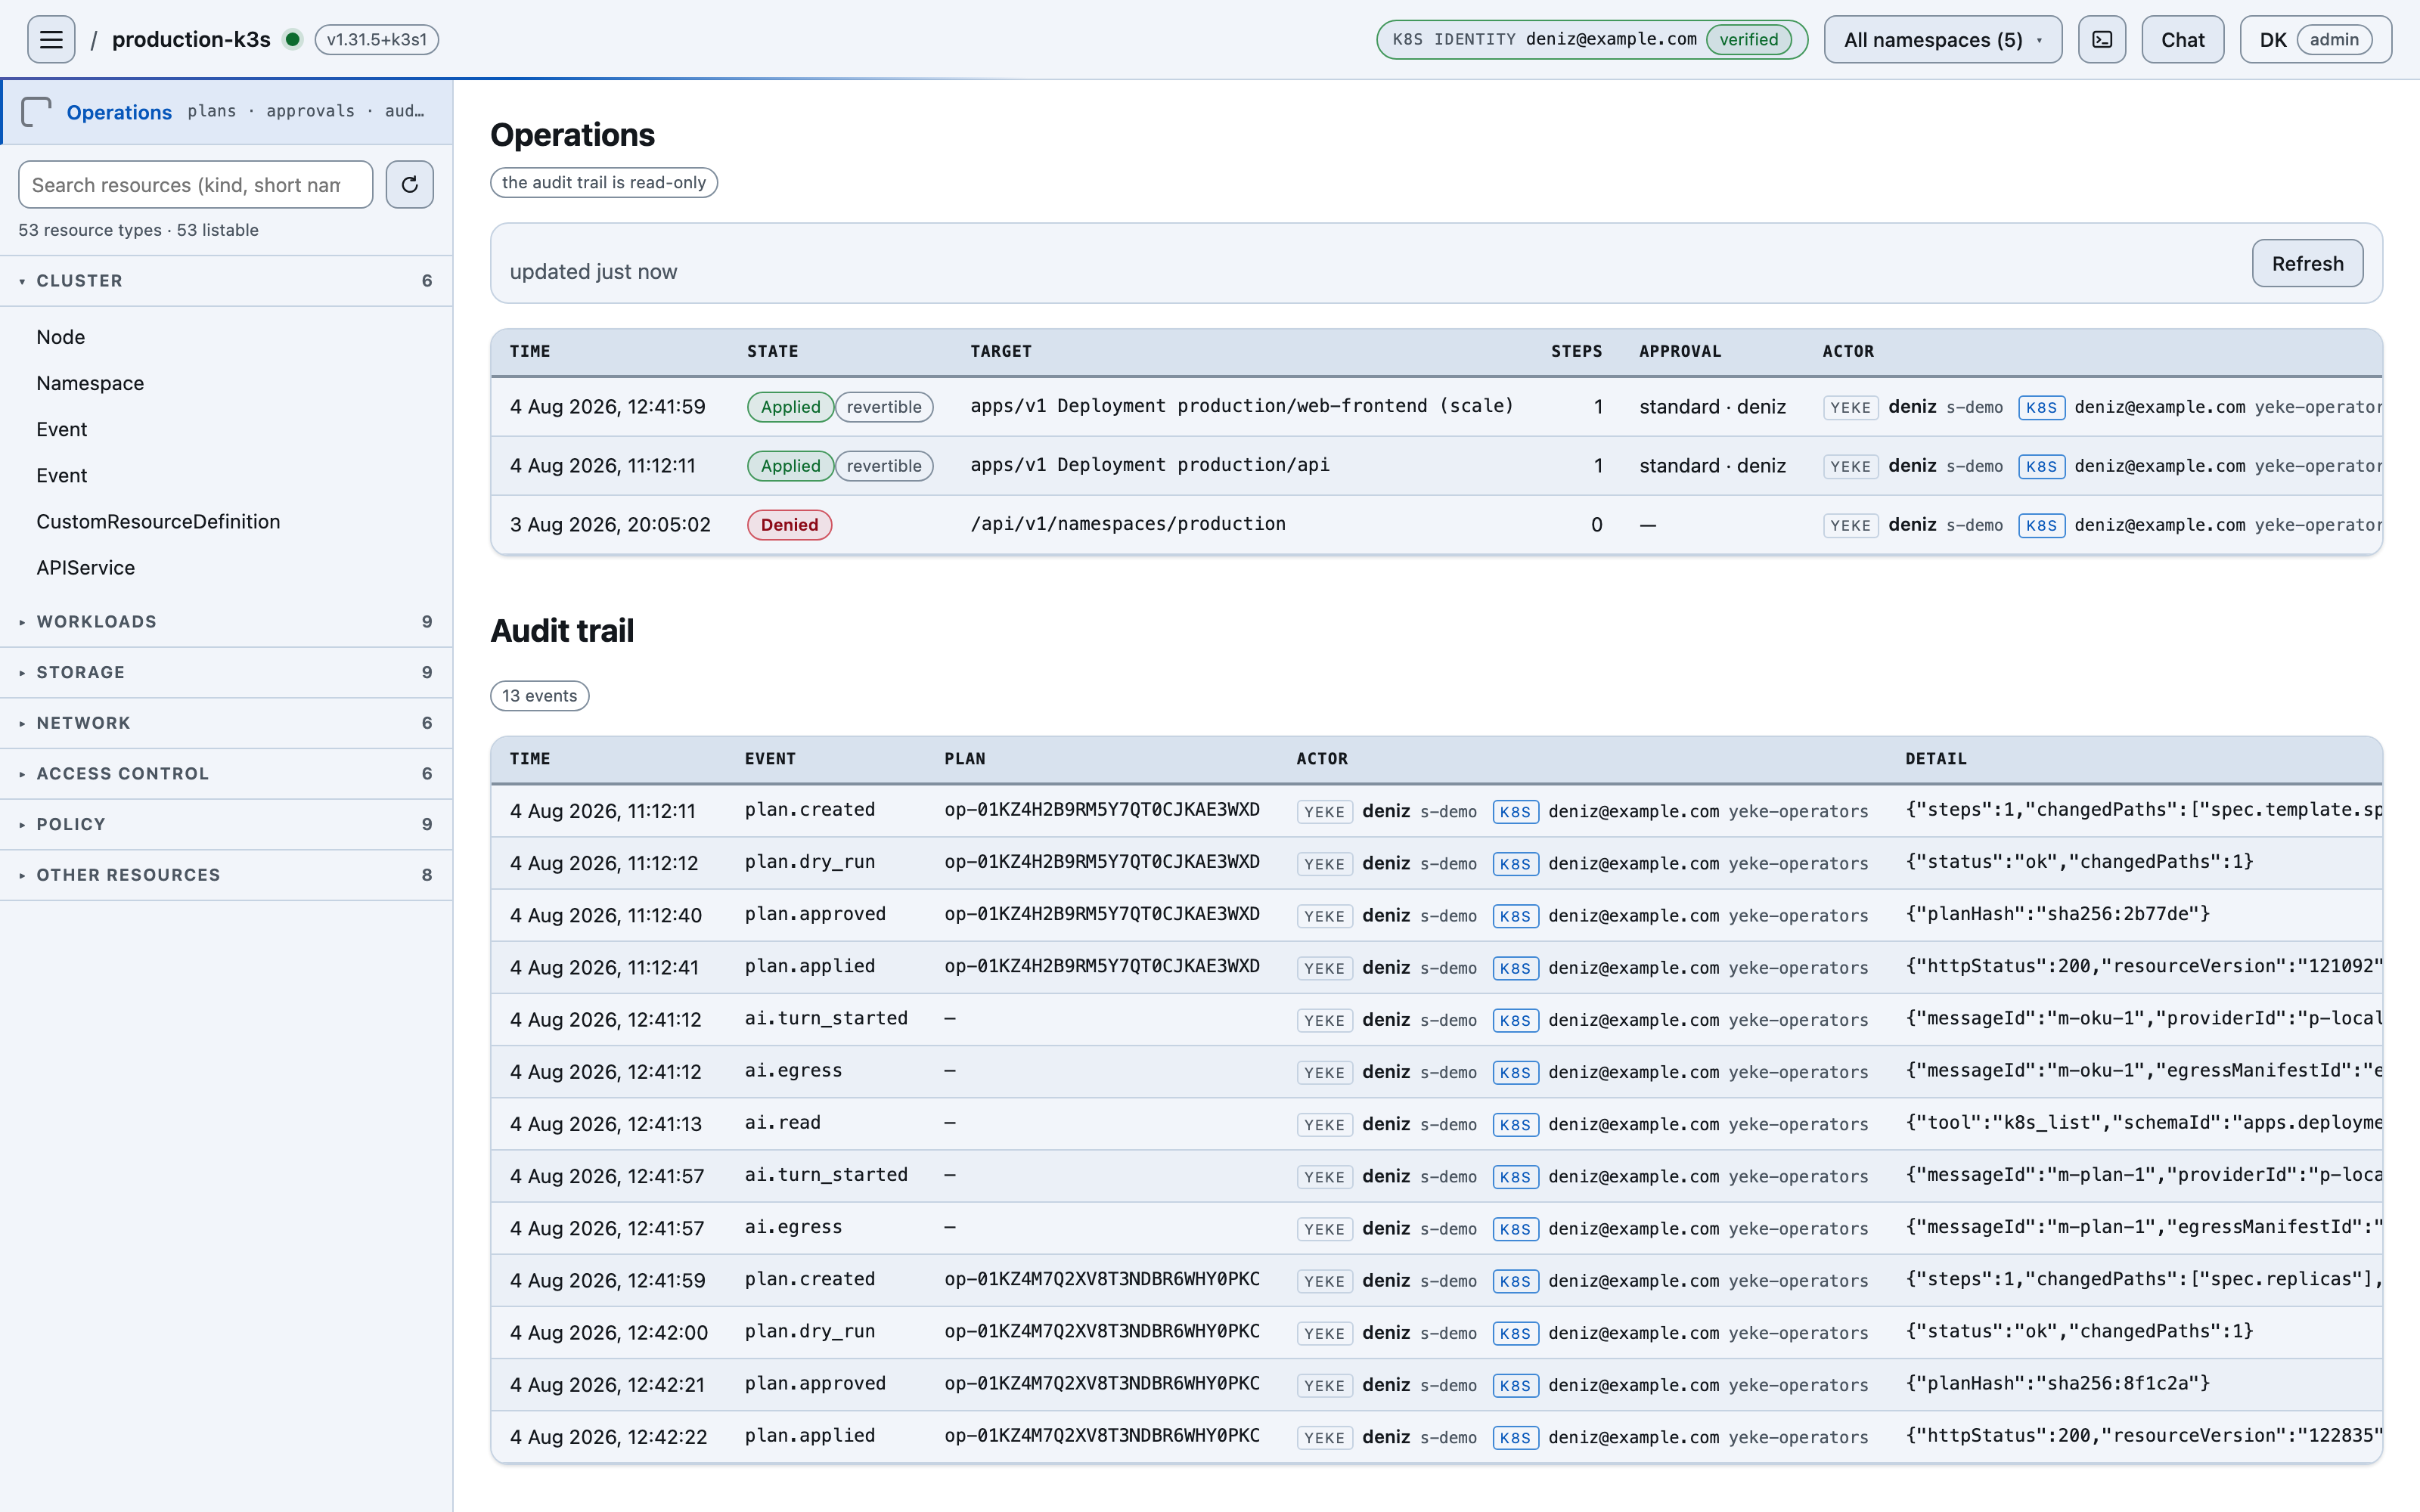Click 'standard · deniz' approval for web-frontend

(x=1712, y=407)
